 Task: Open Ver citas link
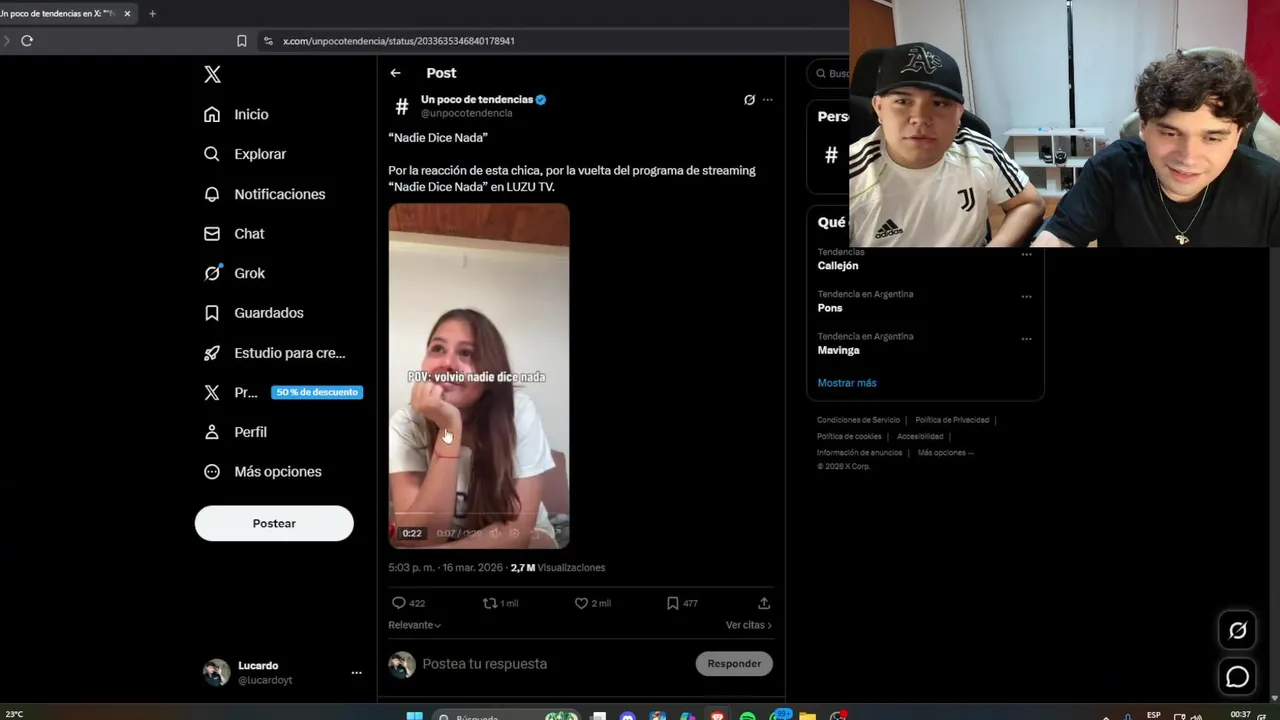click(x=749, y=625)
